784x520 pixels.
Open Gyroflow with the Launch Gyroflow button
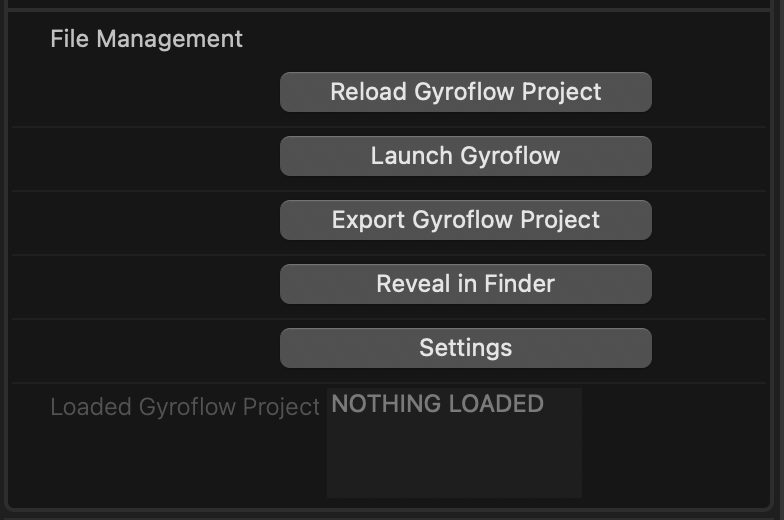466,156
